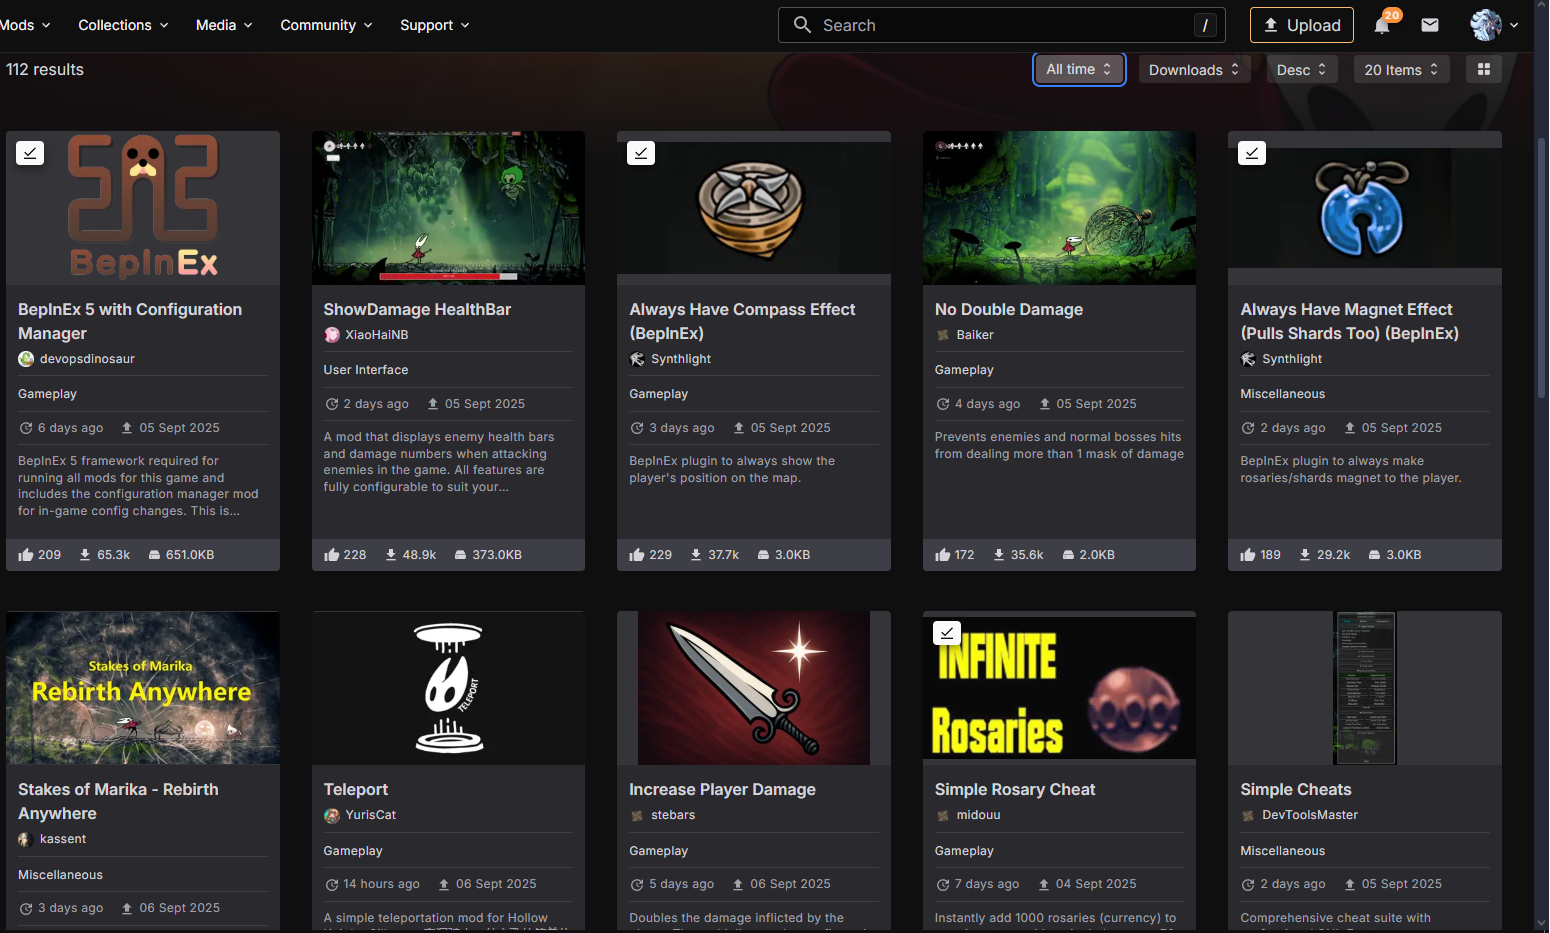The width and height of the screenshot is (1550, 933).
Task: Click stebars author name
Action: coord(673,815)
